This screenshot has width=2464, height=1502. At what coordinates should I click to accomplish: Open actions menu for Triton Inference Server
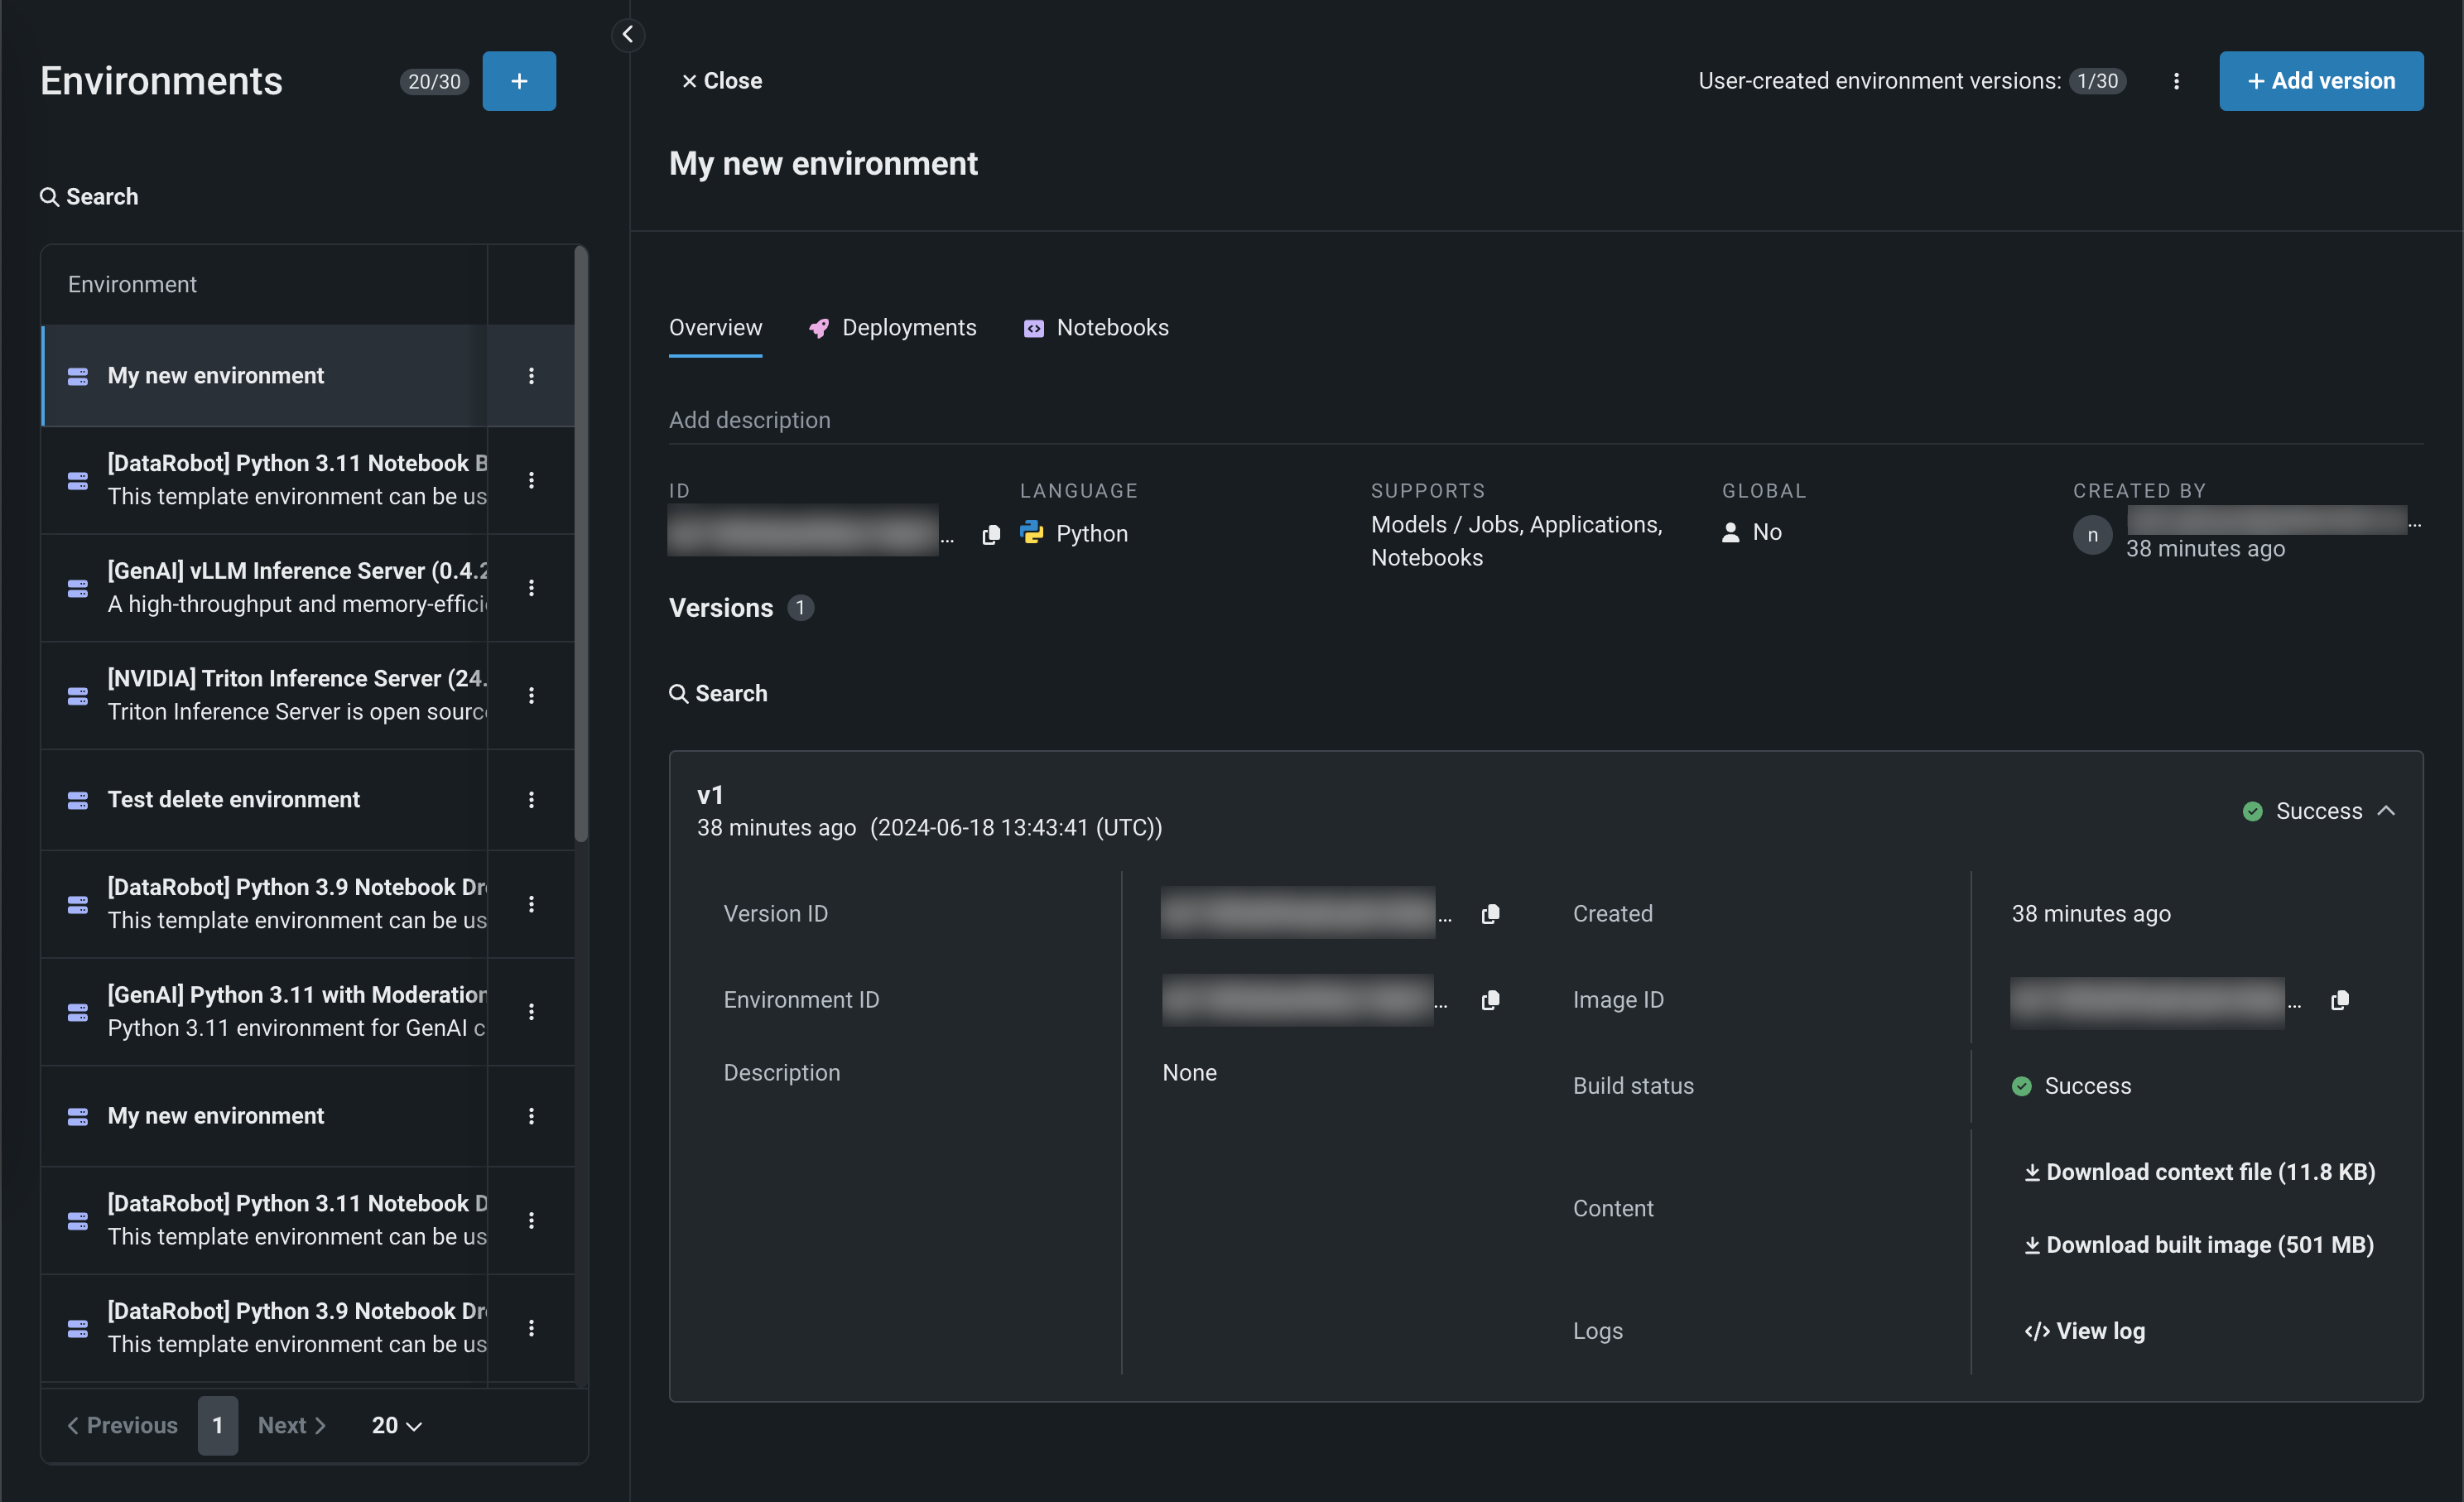[x=531, y=695]
